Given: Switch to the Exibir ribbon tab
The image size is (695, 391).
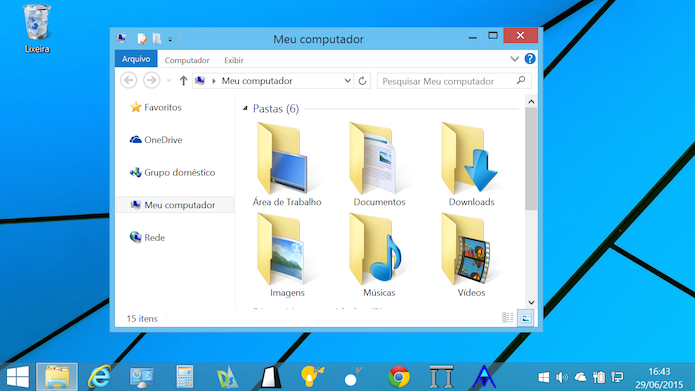Looking at the screenshot, I should tap(234, 60).
